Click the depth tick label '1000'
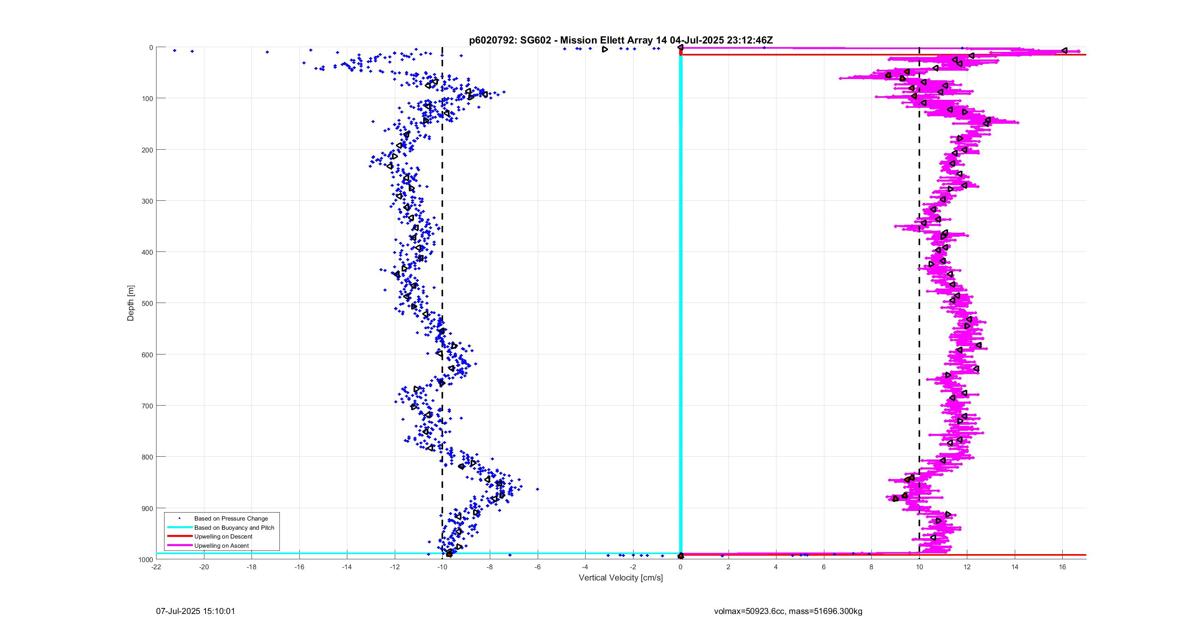The image size is (1200, 628). (x=144, y=559)
